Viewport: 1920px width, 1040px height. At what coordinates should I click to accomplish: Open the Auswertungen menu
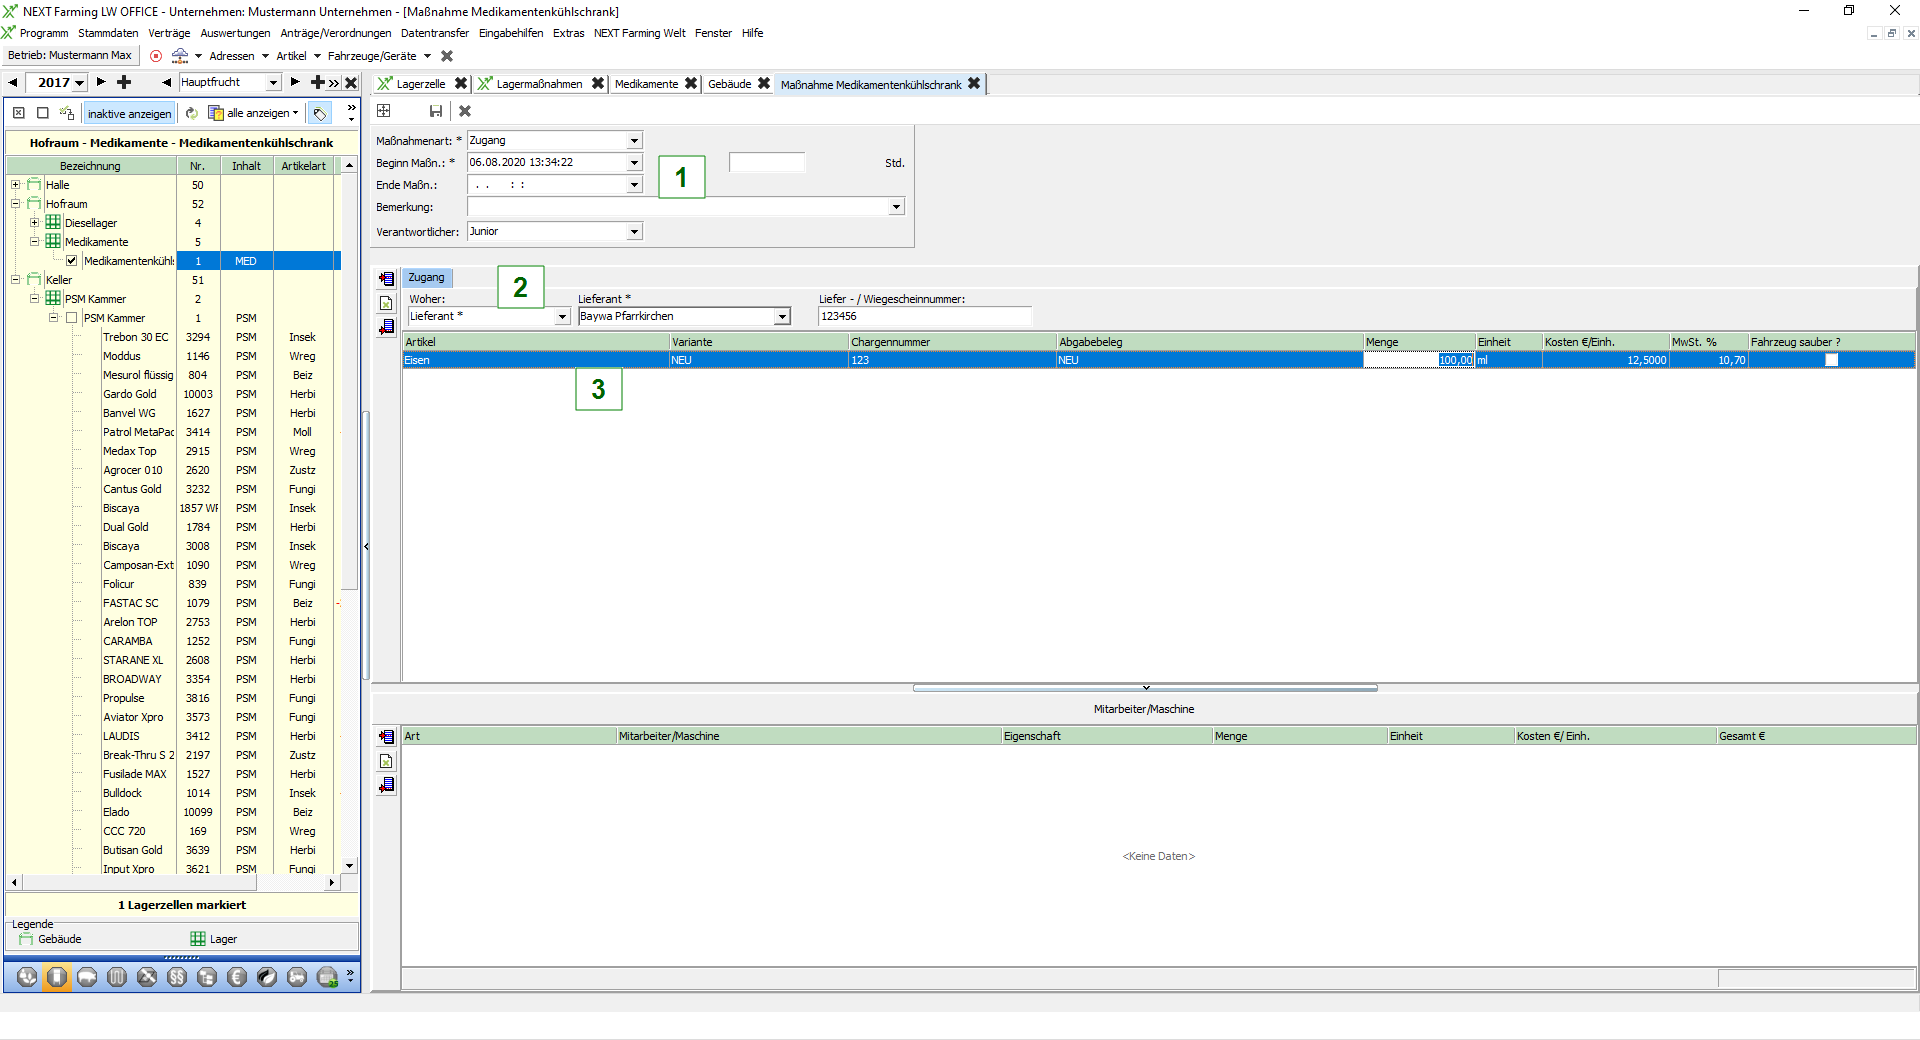[x=235, y=33]
